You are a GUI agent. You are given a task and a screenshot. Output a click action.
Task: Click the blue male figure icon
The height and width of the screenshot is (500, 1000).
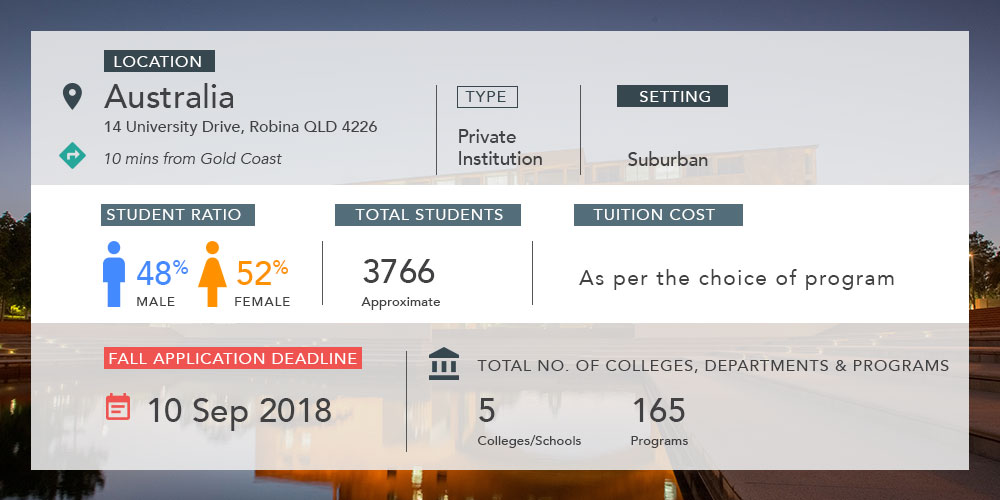click(x=114, y=274)
